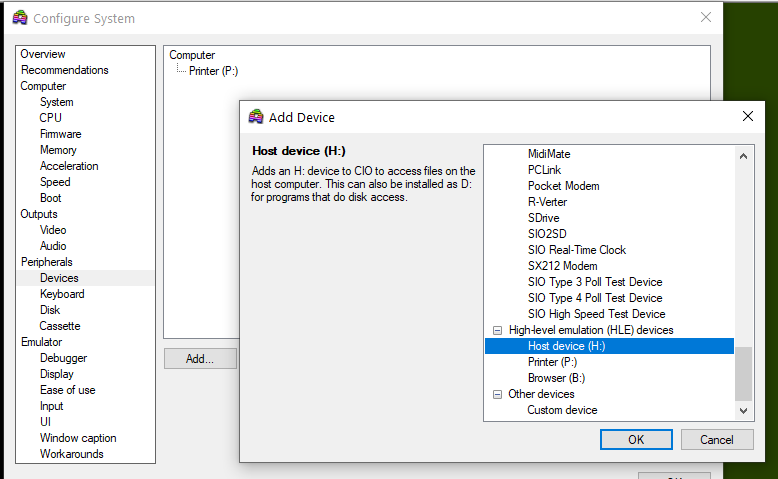778x479 pixels.
Task: Close the Add Device dialog
Action: [x=746, y=117]
